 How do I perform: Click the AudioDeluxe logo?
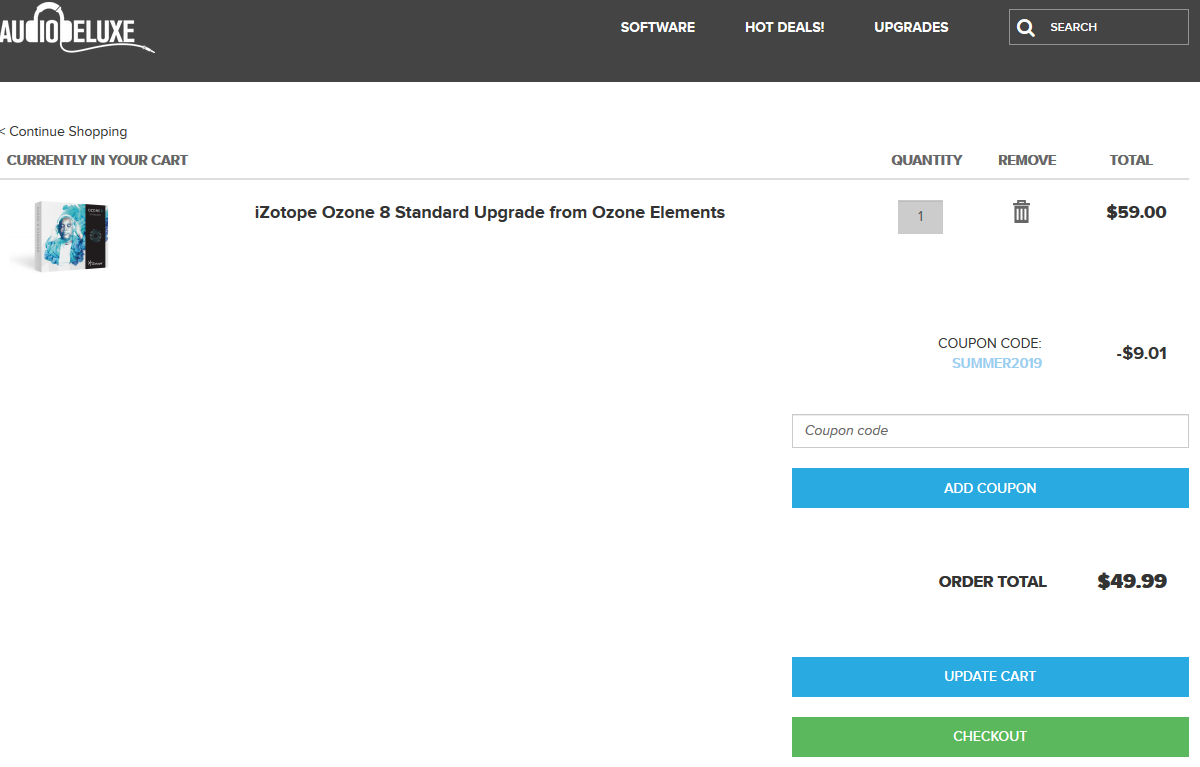pos(76,28)
